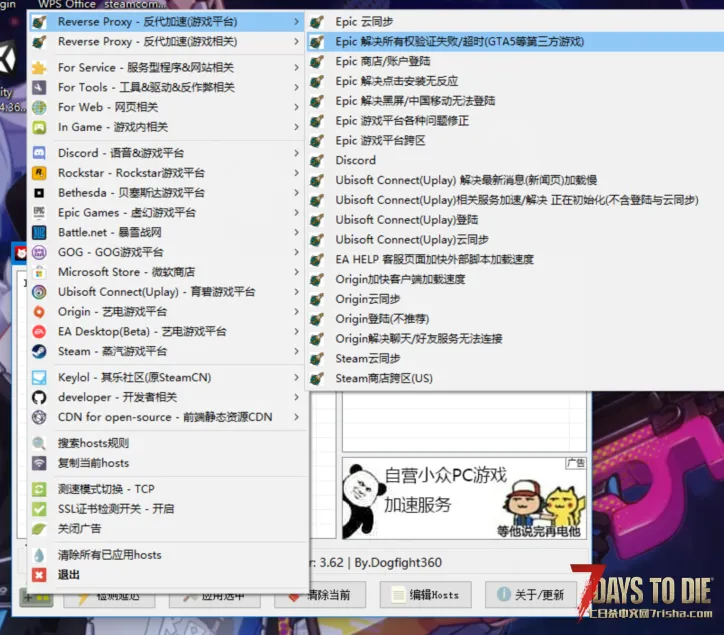Open the 自营小众PC游戏 加速服务 ad banner

pos(464,498)
